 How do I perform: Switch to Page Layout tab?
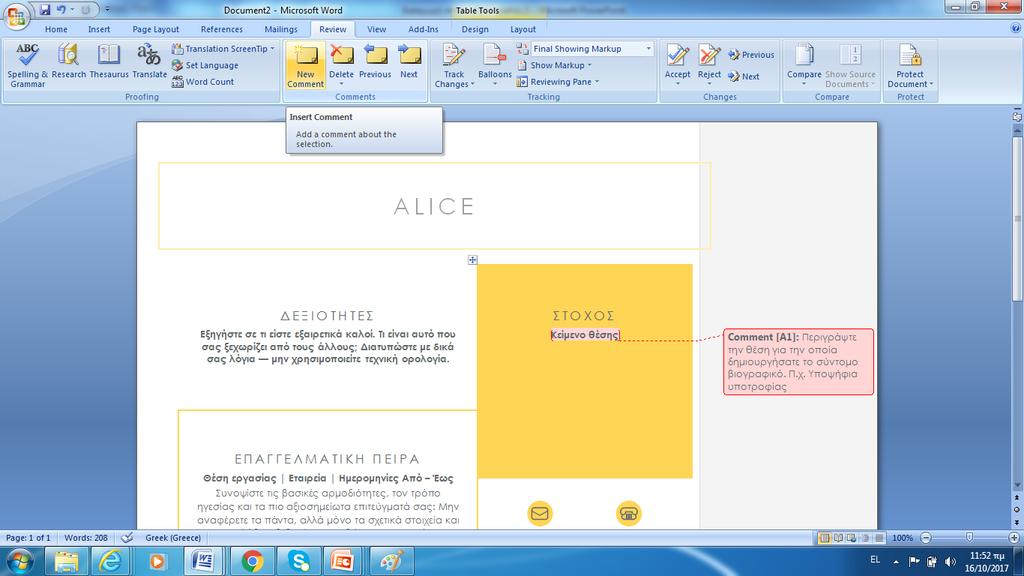[x=155, y=29]
